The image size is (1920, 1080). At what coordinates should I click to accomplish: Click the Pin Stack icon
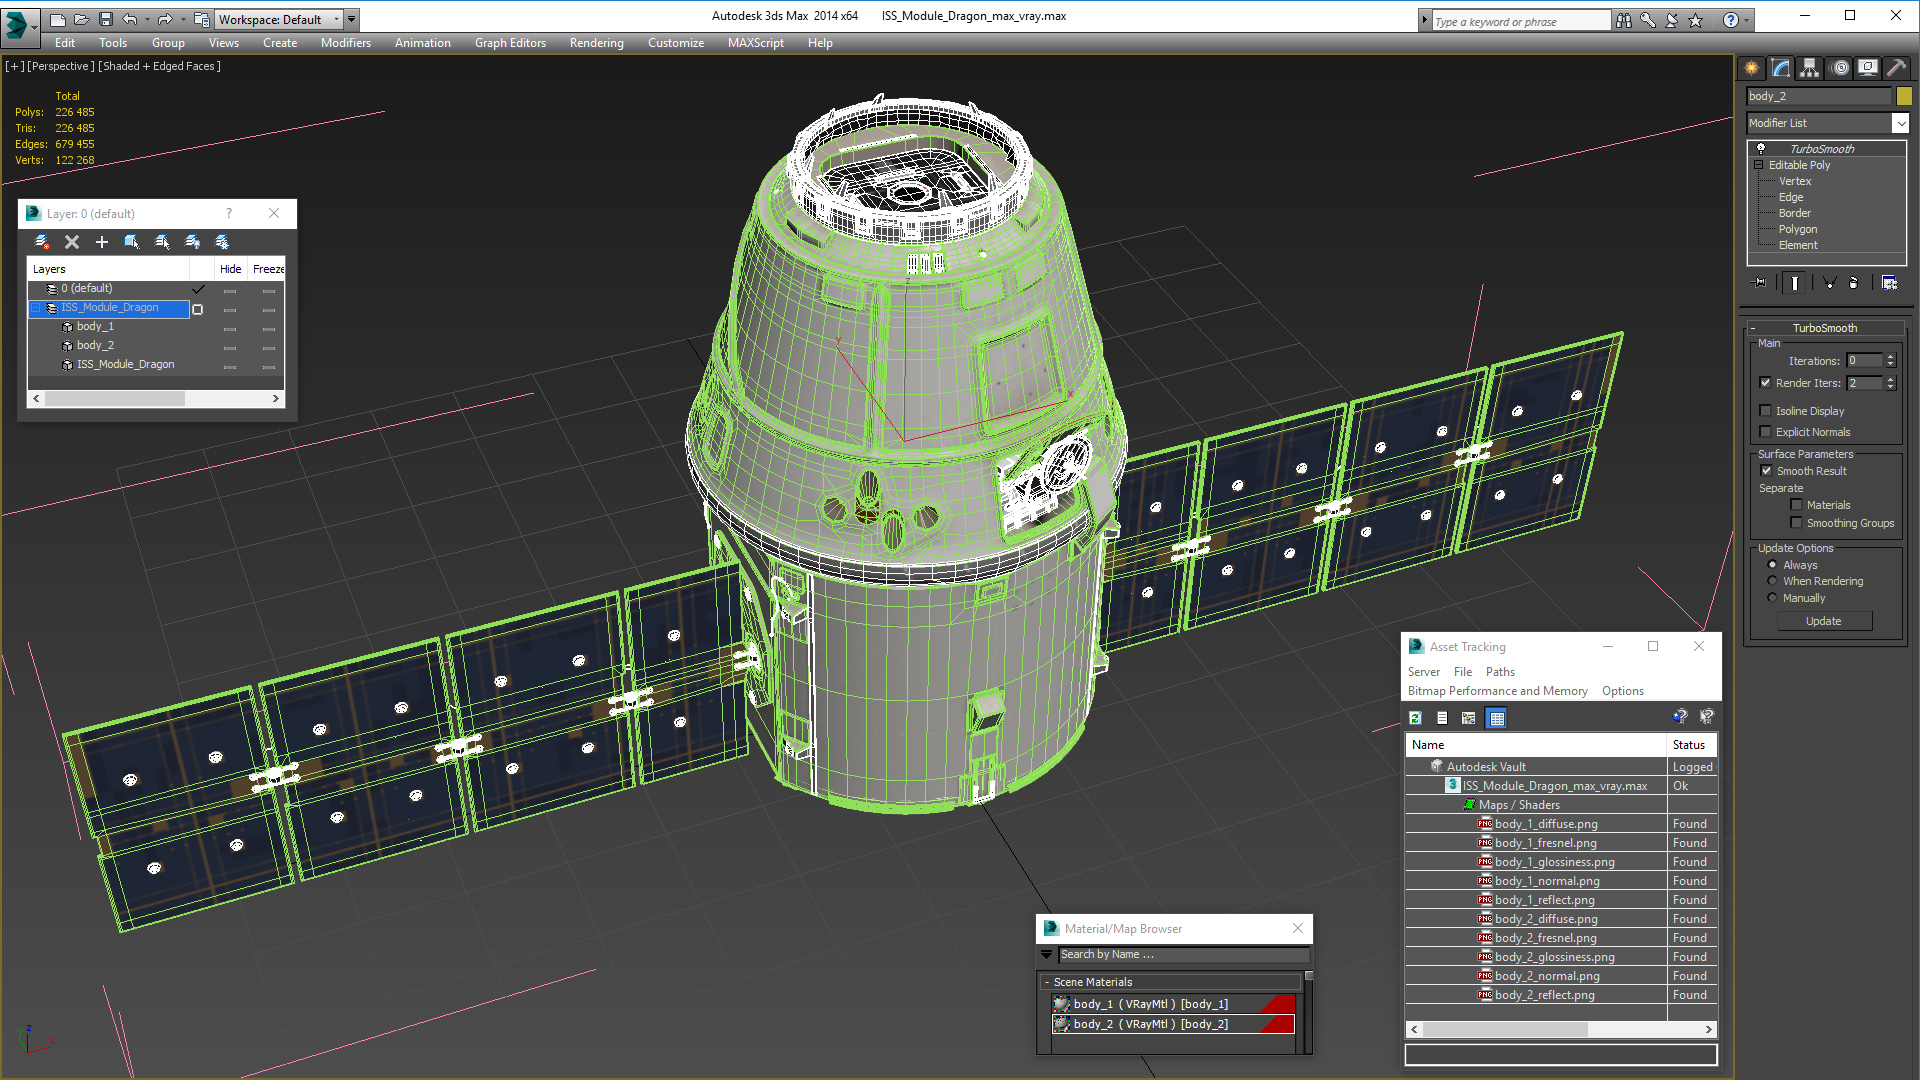(1760, 283)
